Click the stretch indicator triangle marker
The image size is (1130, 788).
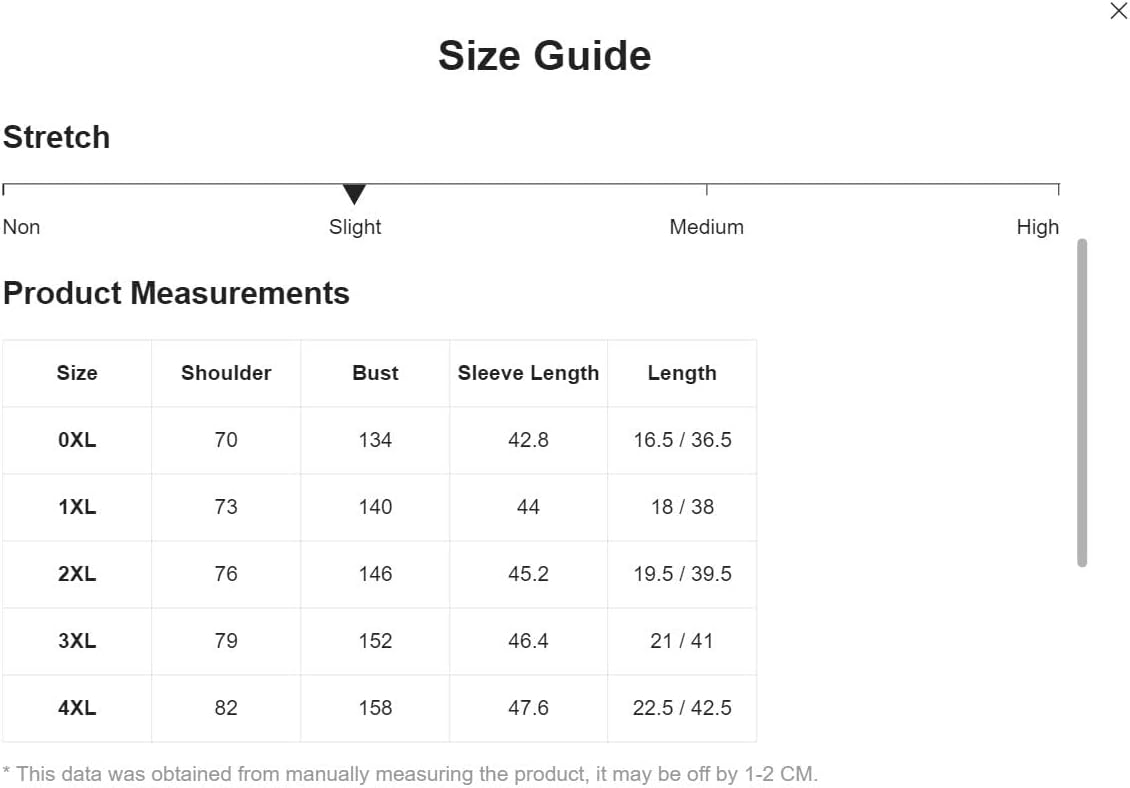355,194
